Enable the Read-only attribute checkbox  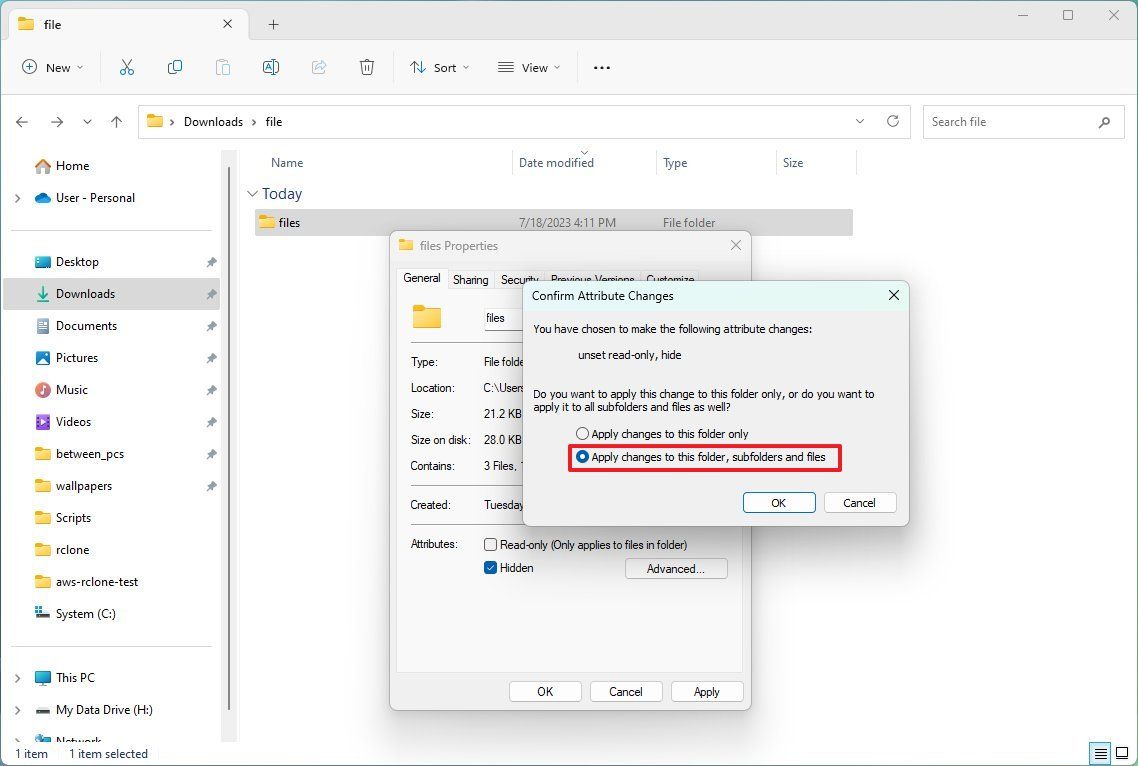pyautogui.click(x=490, y=544)
